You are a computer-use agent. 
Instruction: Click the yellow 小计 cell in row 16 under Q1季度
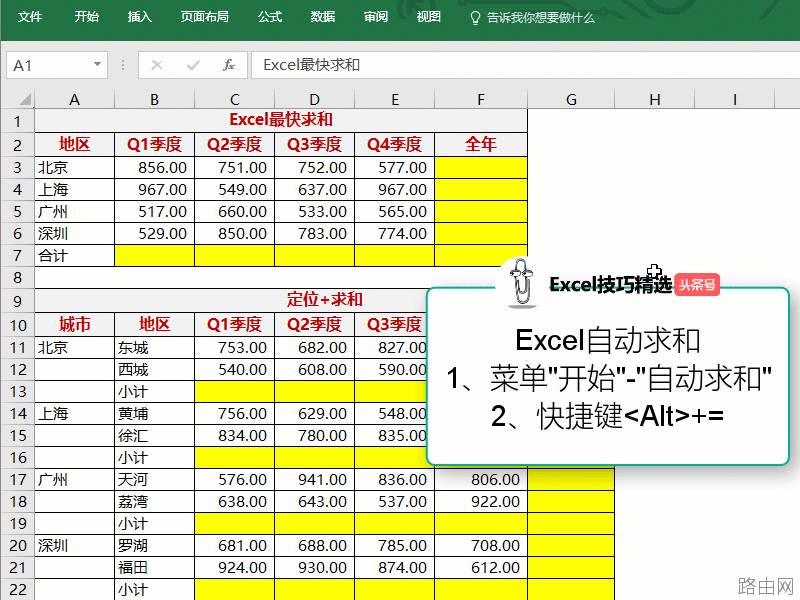[235, 457]
